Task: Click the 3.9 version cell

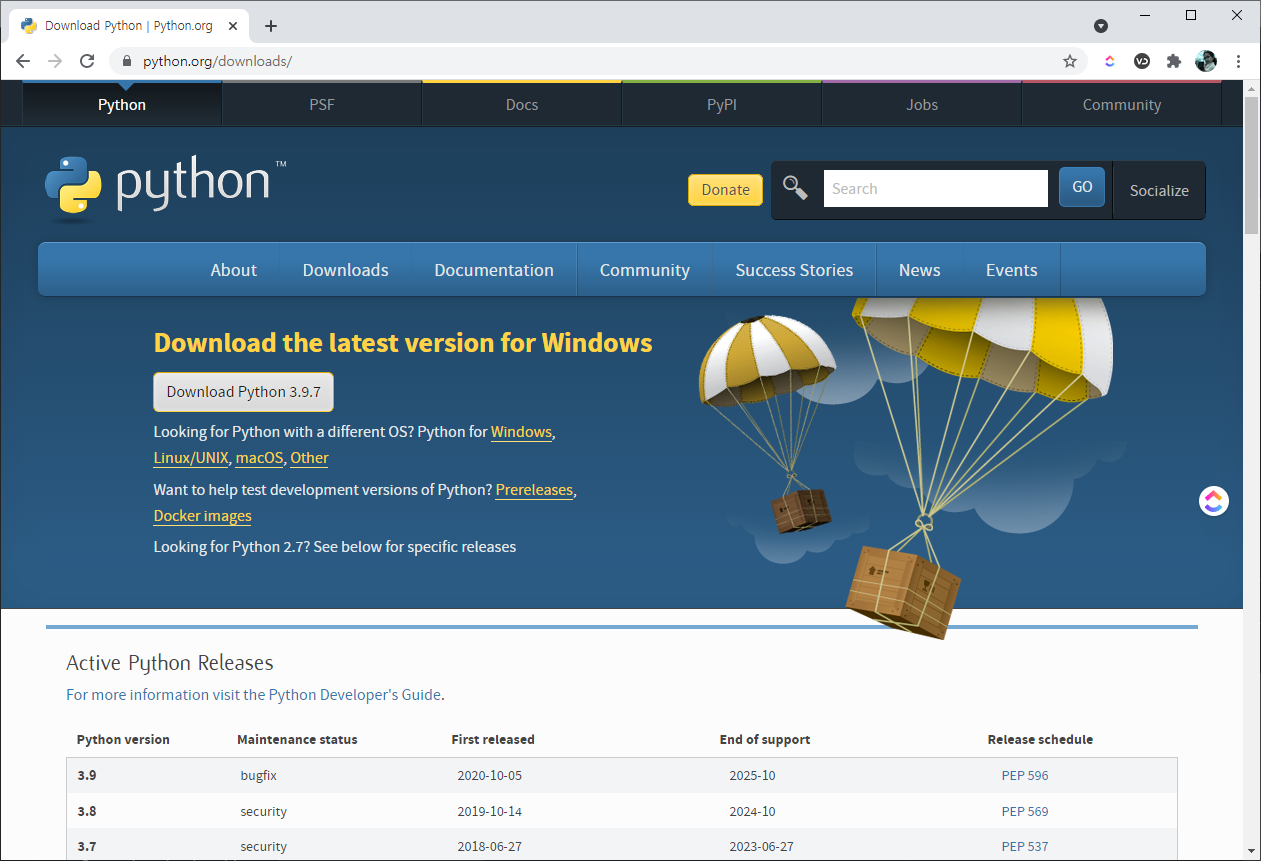Action: point(87,775)
